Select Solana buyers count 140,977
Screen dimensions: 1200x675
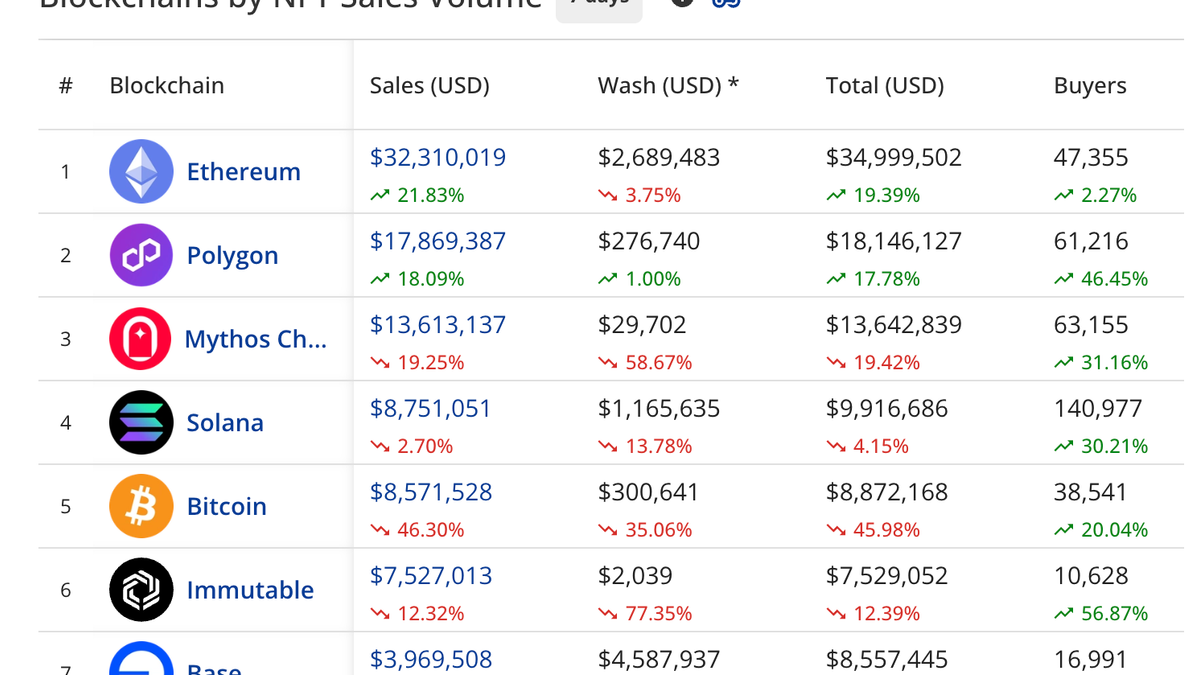click(1098, 408)
